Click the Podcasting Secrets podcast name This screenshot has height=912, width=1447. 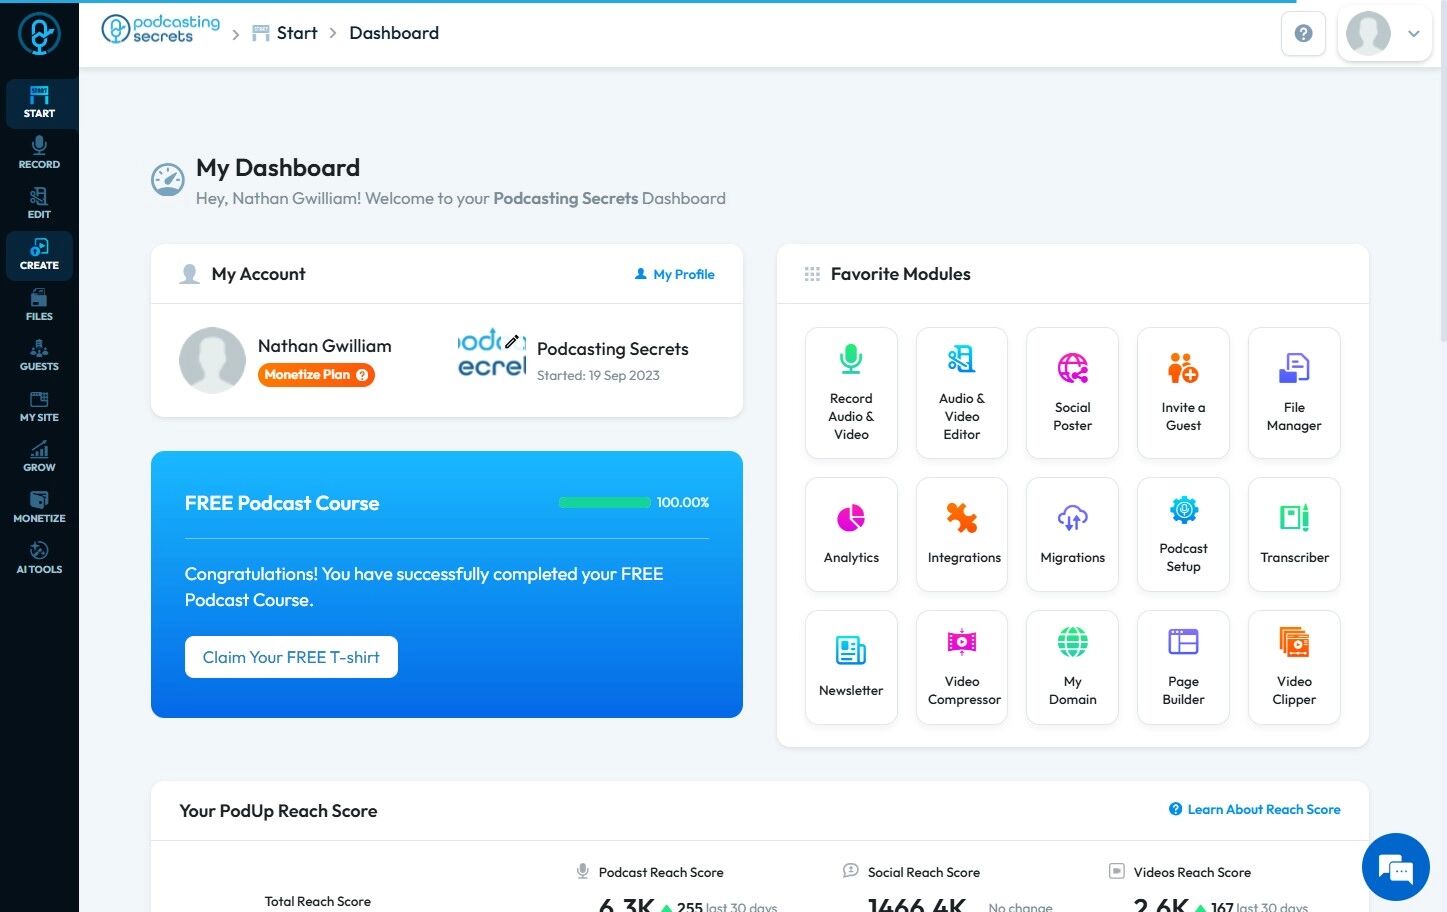(613, 349)
